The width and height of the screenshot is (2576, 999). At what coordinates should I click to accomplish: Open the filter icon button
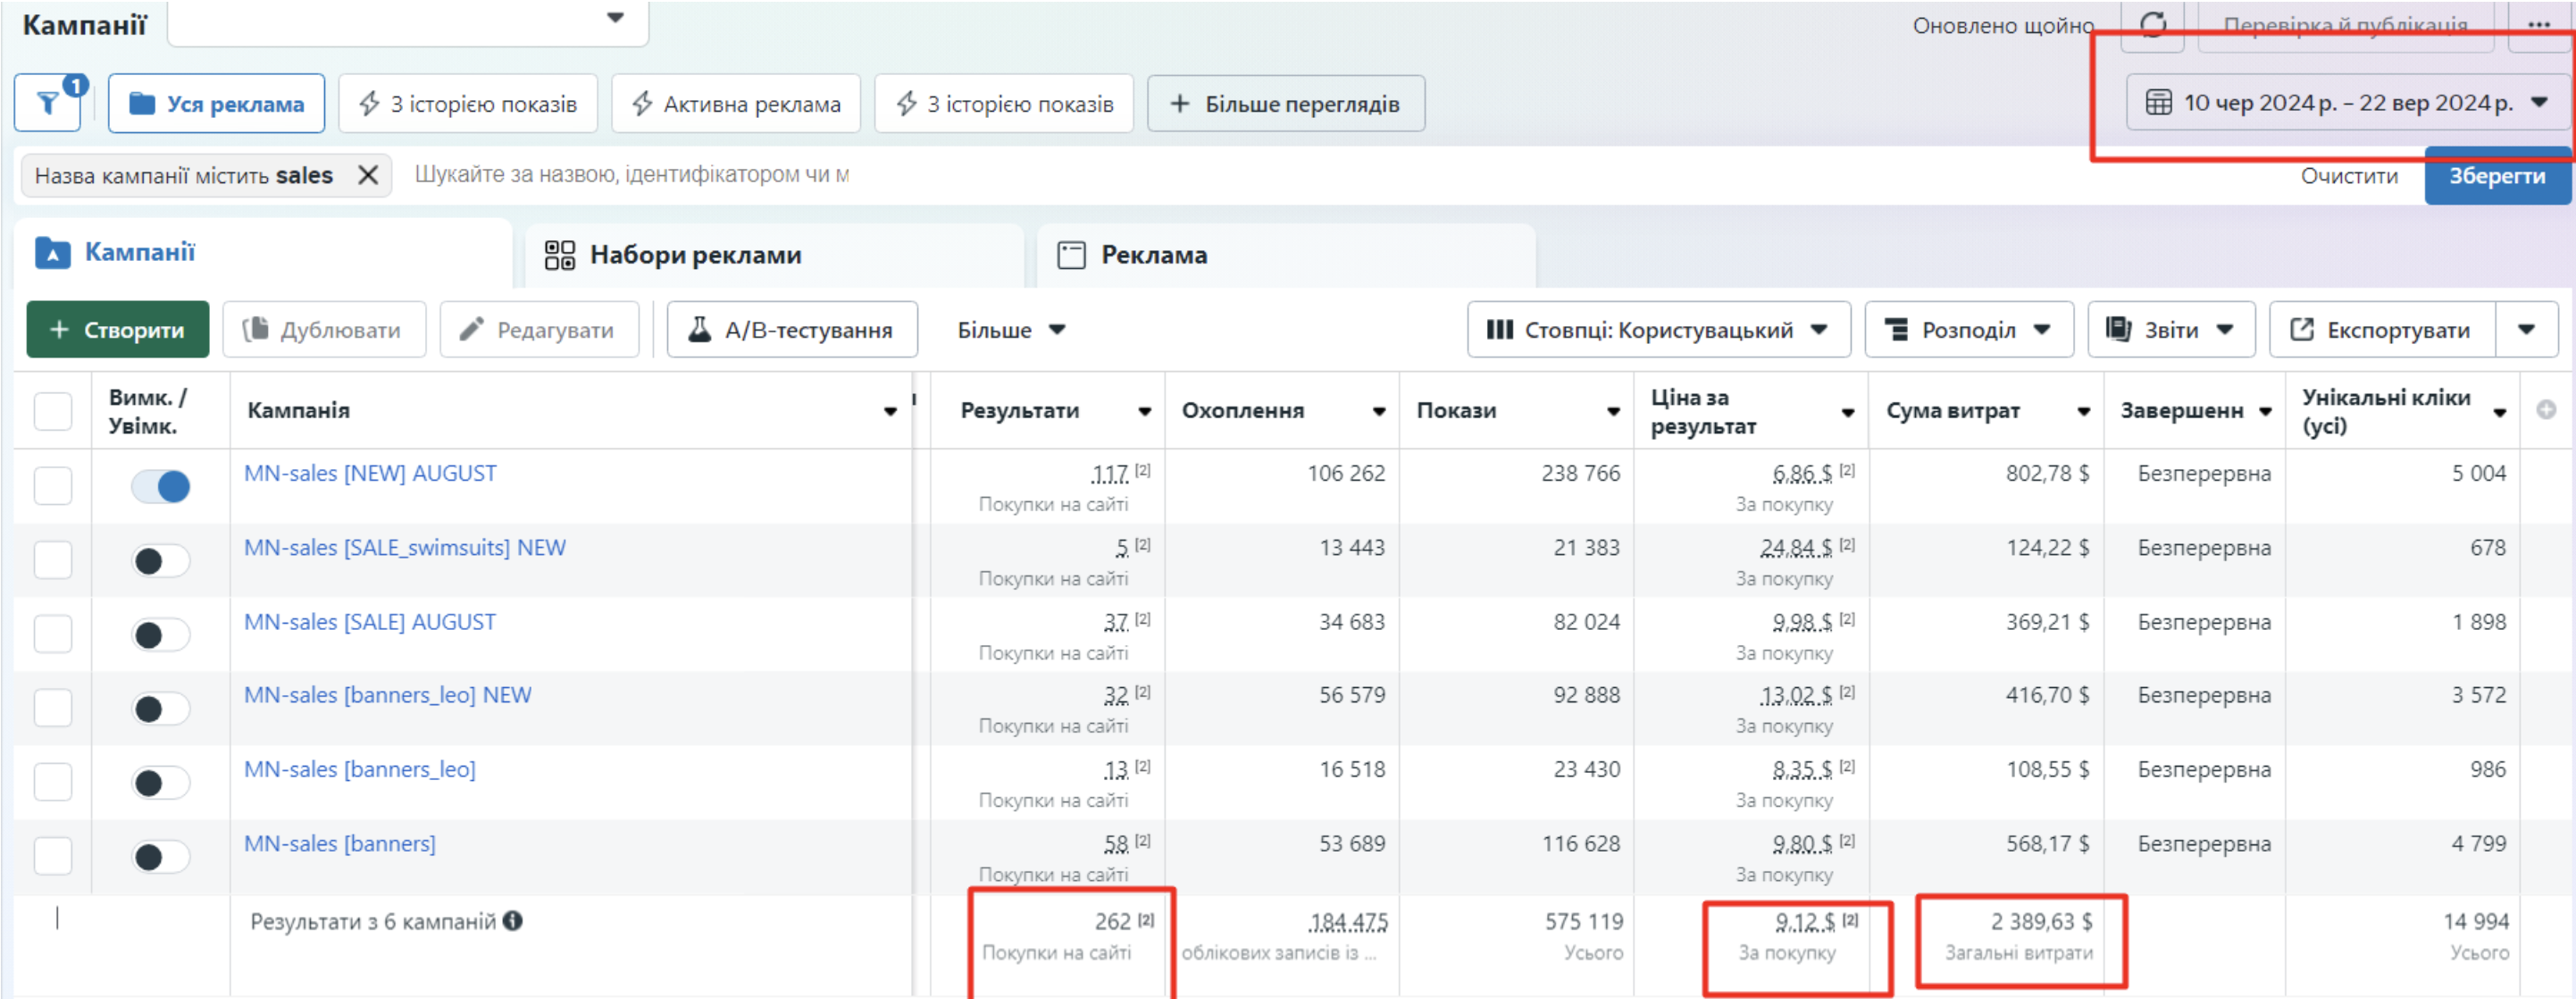tap(47, 103)
